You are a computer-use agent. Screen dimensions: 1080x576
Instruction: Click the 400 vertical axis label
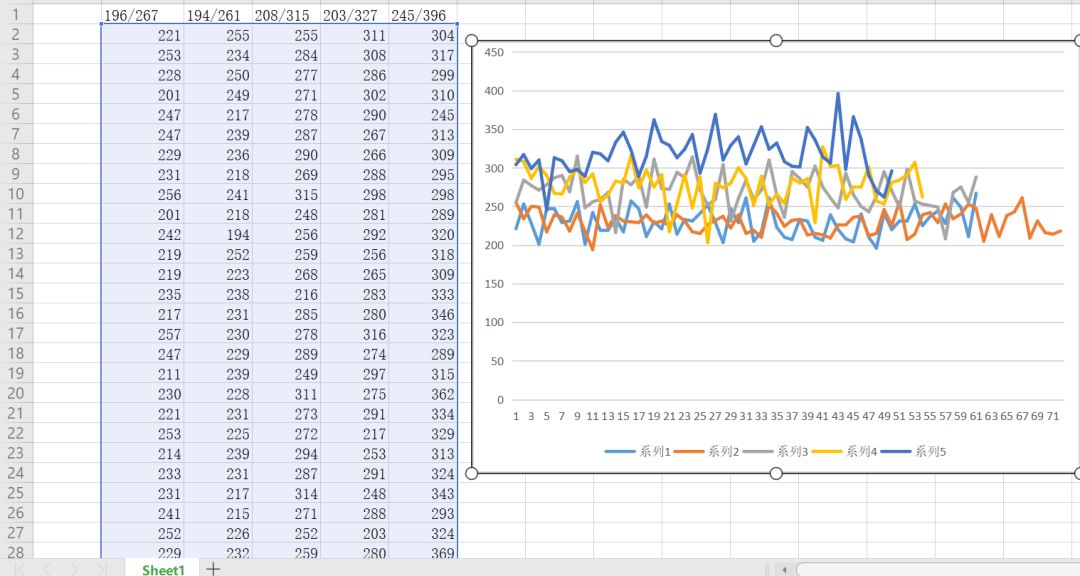494,91
